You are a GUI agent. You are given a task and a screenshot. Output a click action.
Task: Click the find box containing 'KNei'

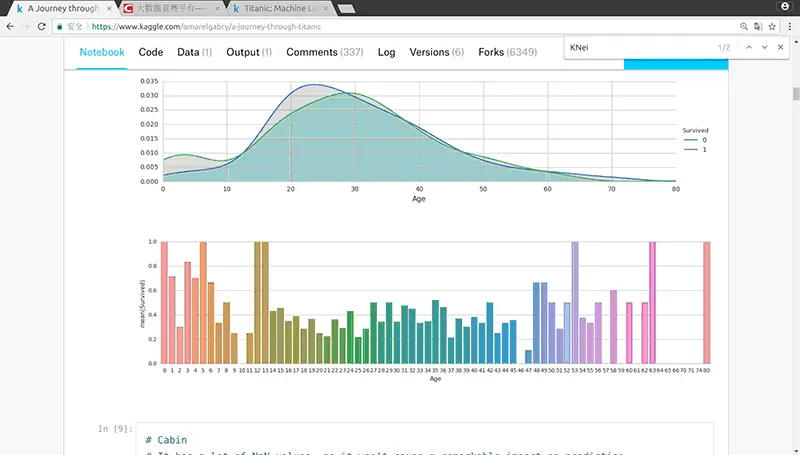640,47
